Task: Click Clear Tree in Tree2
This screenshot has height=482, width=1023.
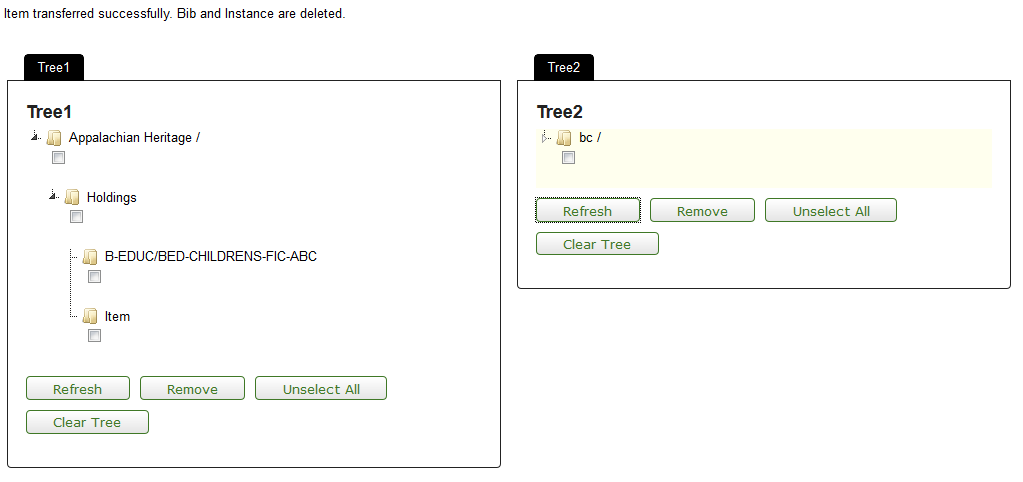Action: tap(597, 243)
